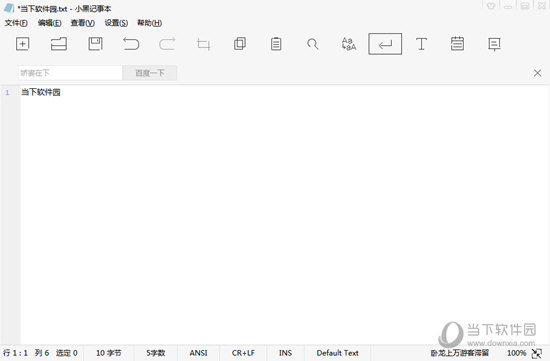The image size is (550, 361).
Task: Click the 百度一下 search button
Action: 150,73
